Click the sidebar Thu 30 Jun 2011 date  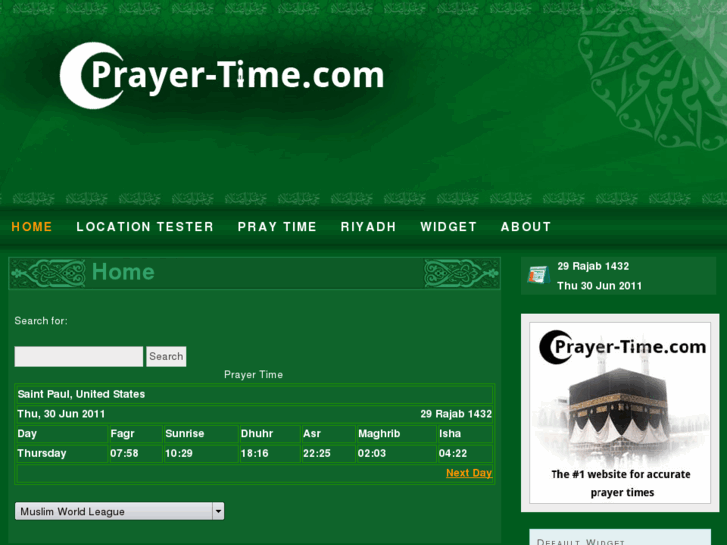tap(599, 286)
